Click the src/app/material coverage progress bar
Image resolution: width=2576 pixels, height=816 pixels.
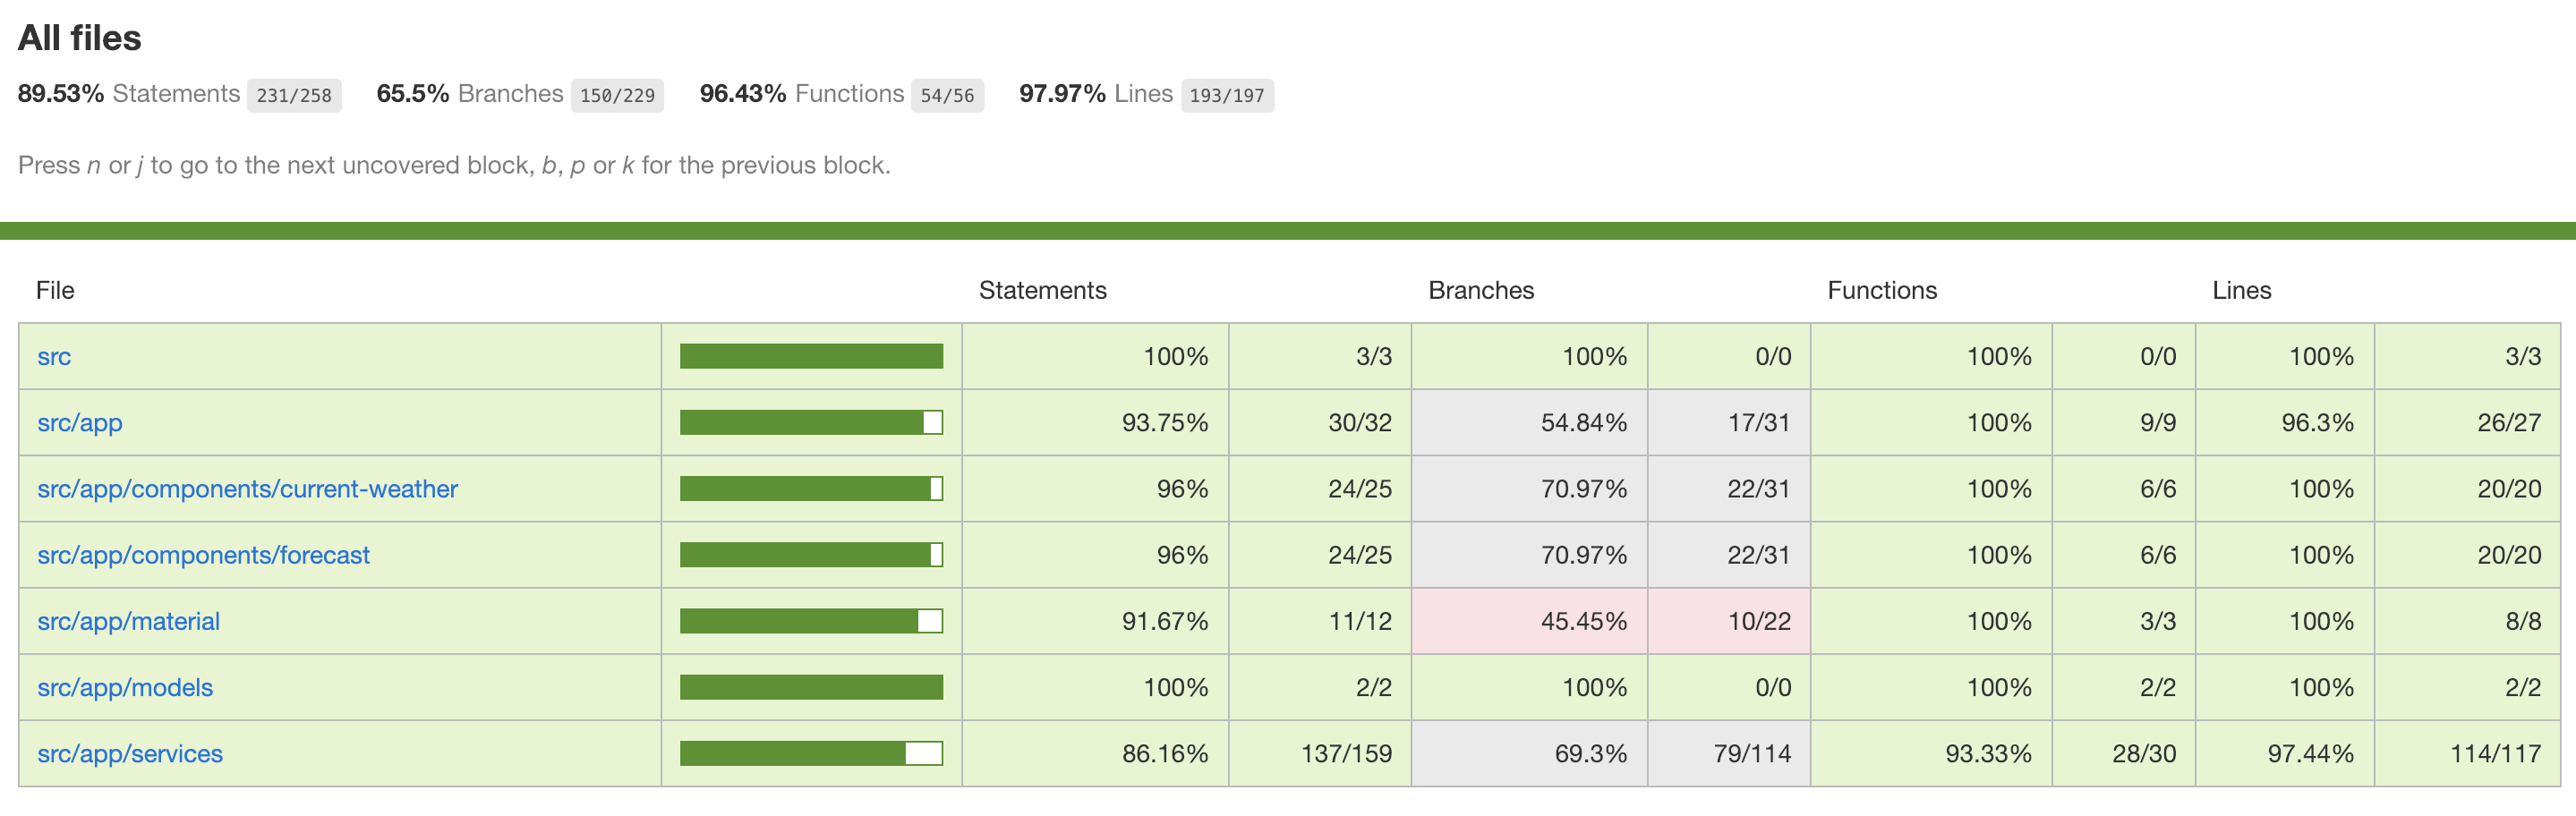click(811, 621)
